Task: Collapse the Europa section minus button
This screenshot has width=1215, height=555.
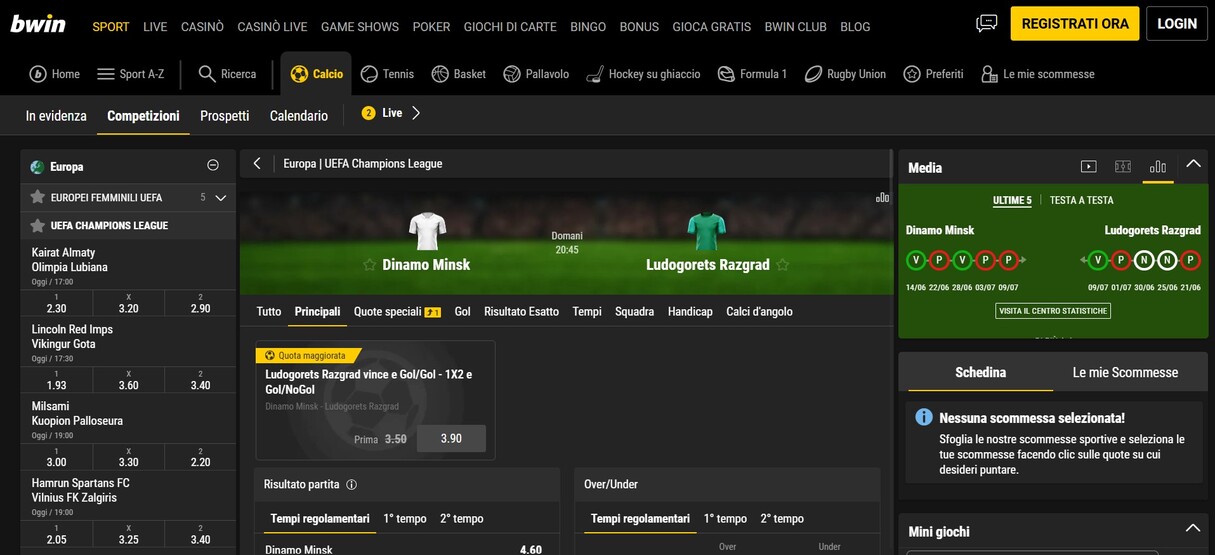Action: point(213,166)
